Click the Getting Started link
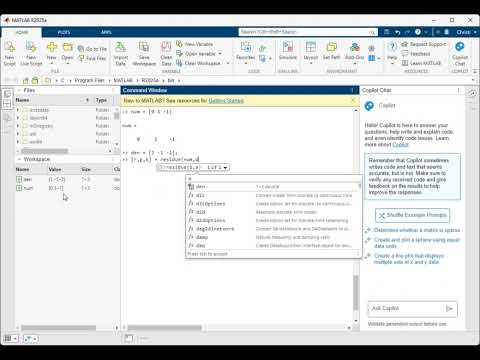 pos(226,101)
